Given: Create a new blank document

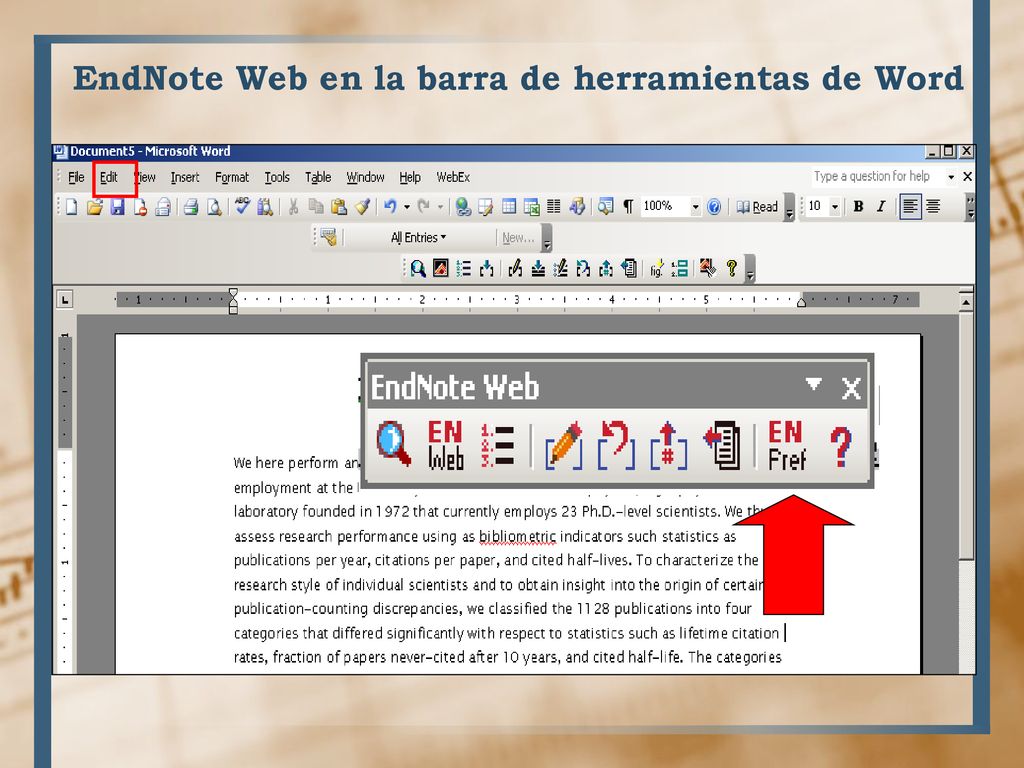Looking at the screenshot, I should pyautogui.click(x=72, y=207).
